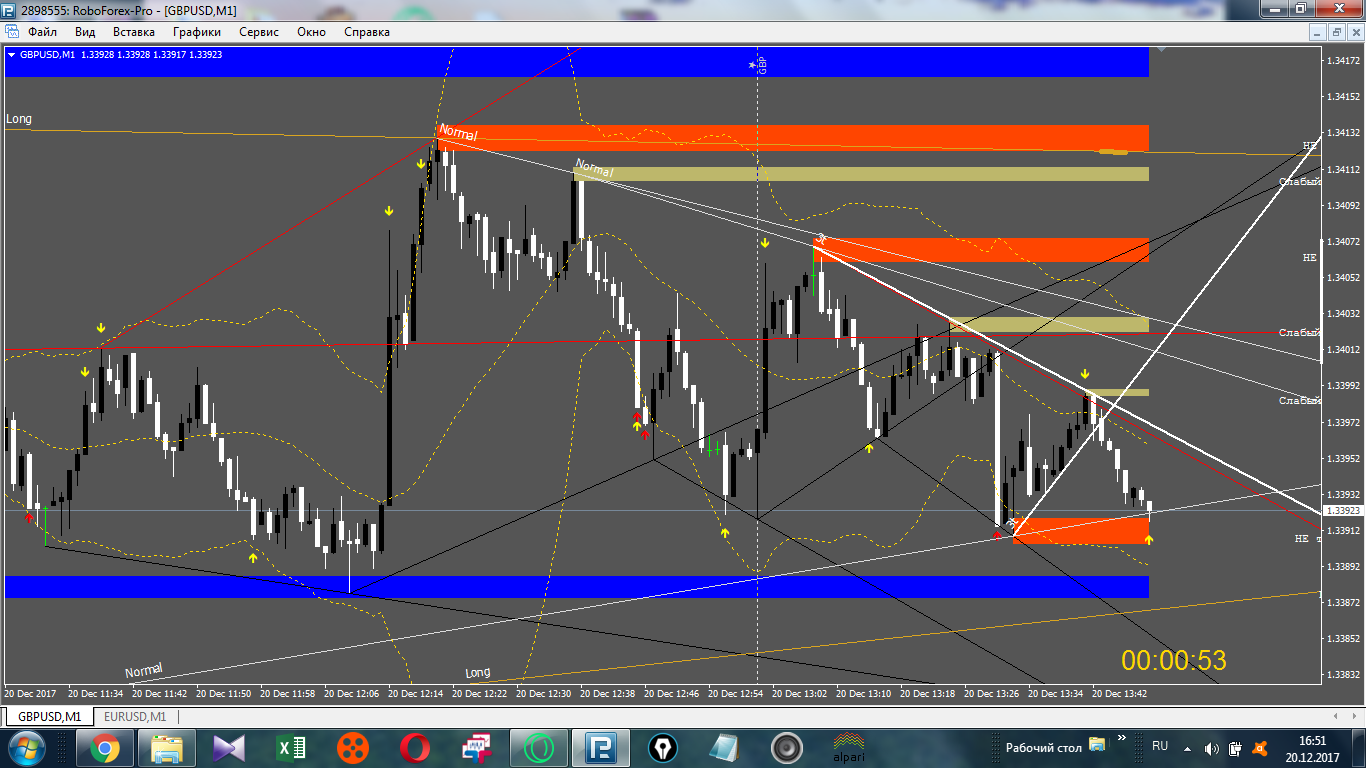Expand the triangle before GBPUSD,M1 chart header

(11, 55)
